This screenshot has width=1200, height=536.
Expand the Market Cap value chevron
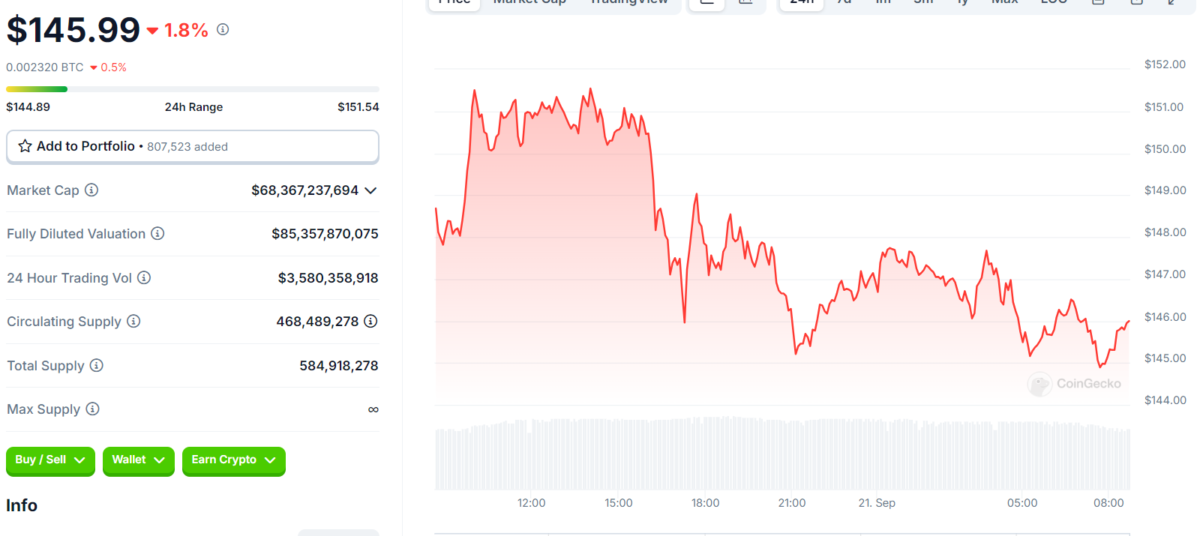point(371,190)
